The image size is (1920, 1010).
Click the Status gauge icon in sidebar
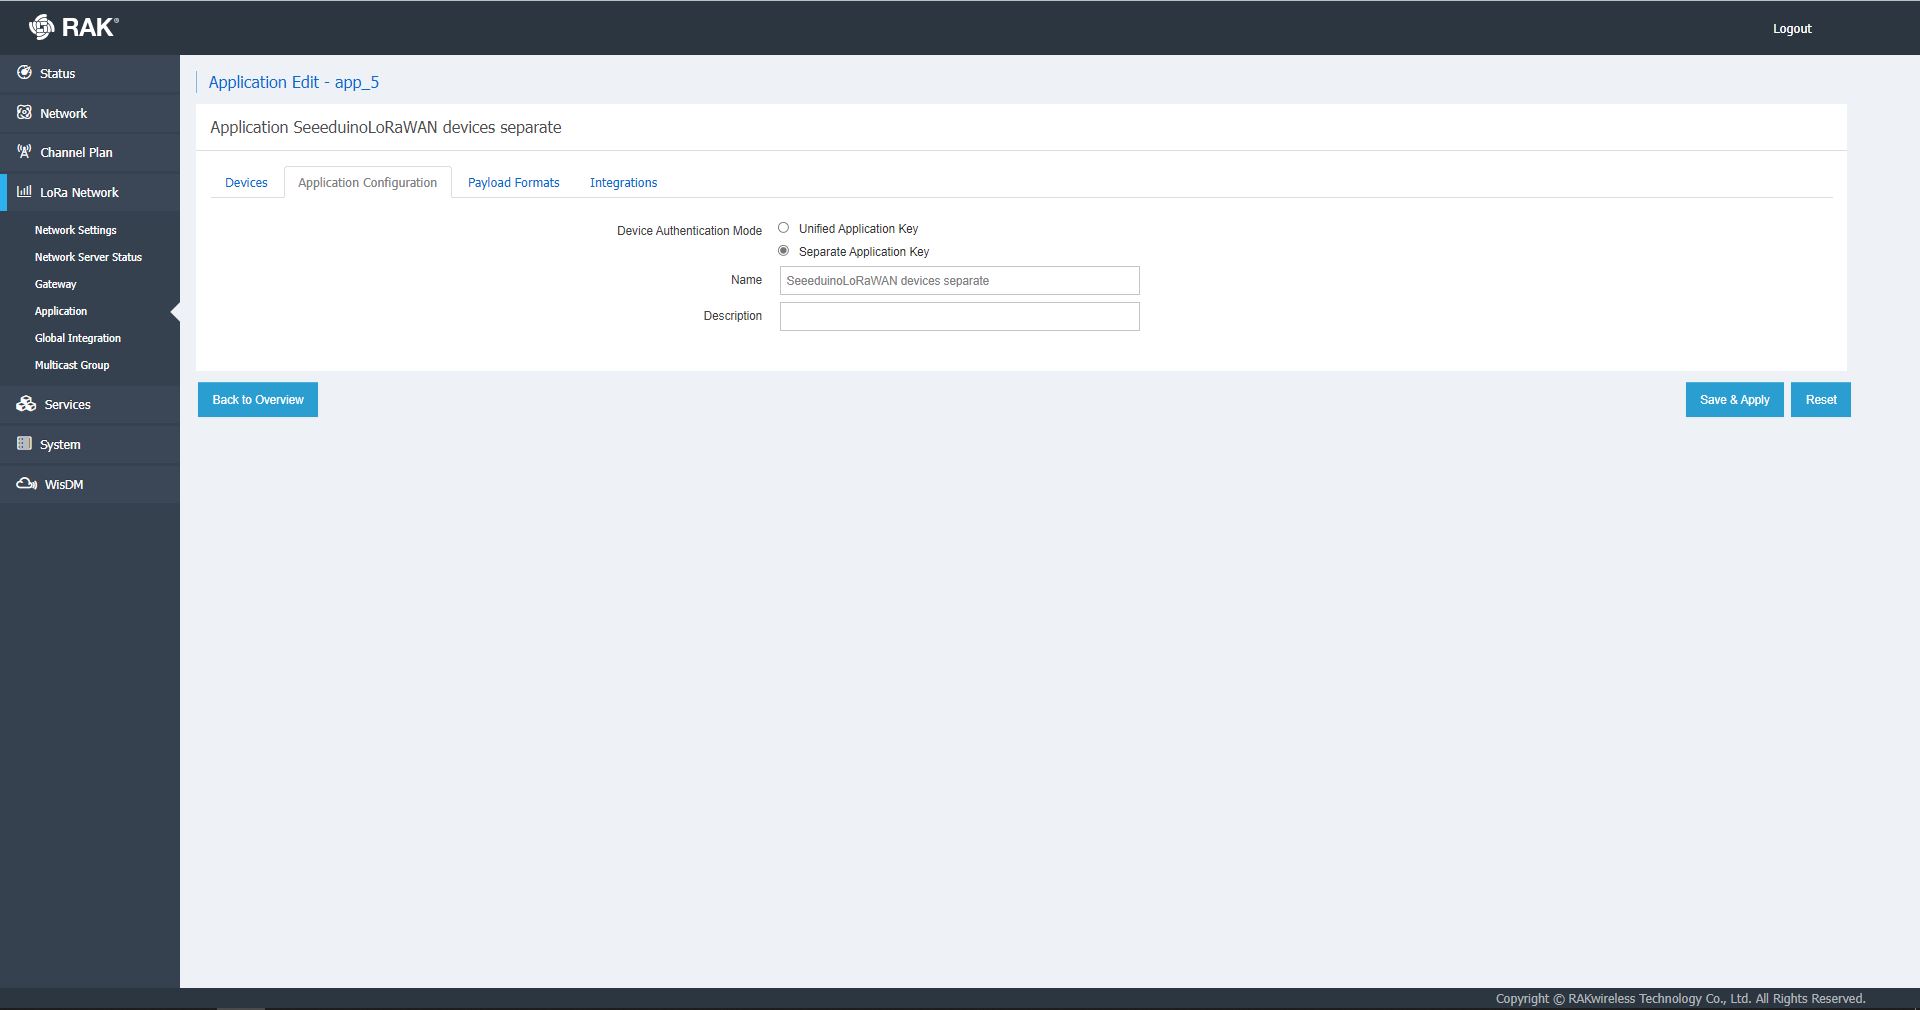click(24, 73)
